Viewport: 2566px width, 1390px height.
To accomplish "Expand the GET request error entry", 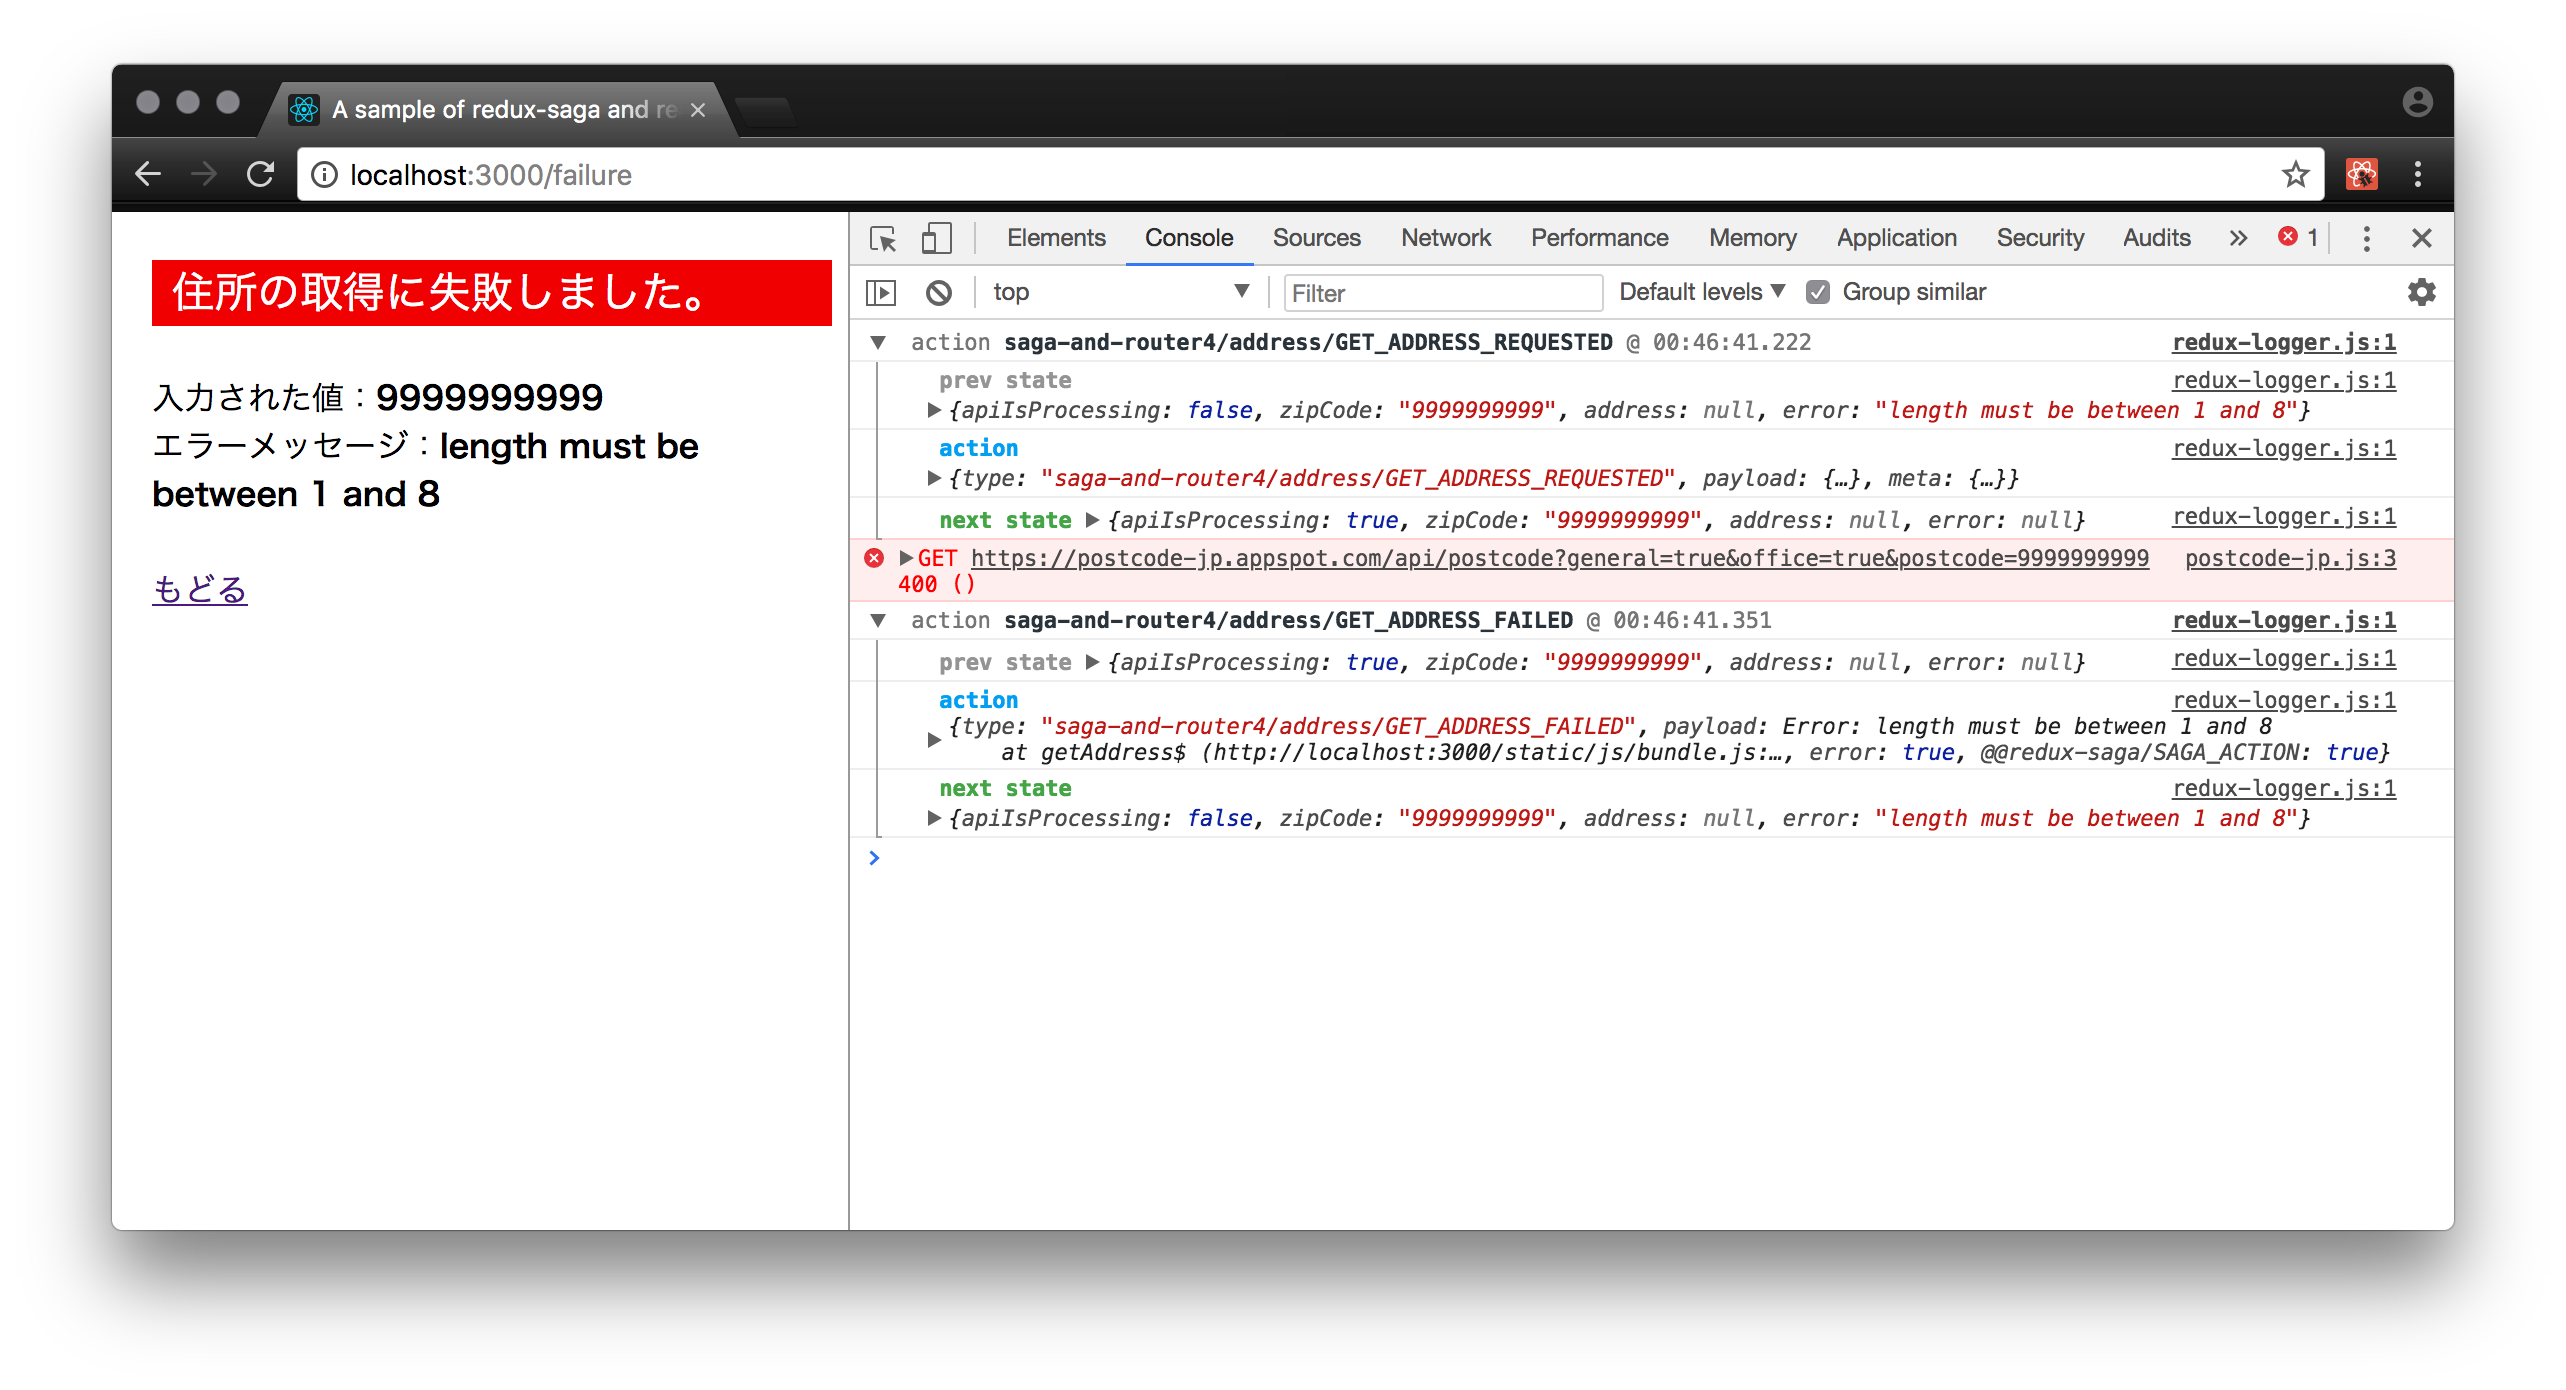I will [906, 558].
